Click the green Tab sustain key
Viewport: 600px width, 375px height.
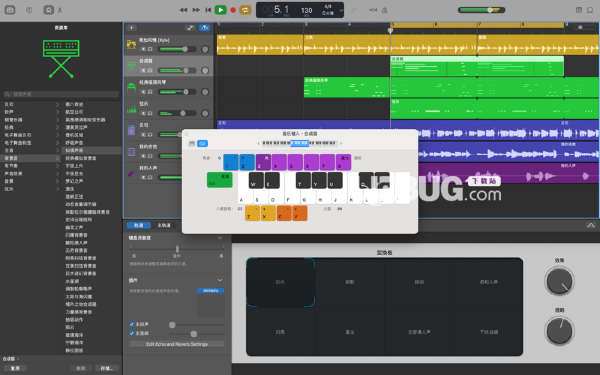220,180
